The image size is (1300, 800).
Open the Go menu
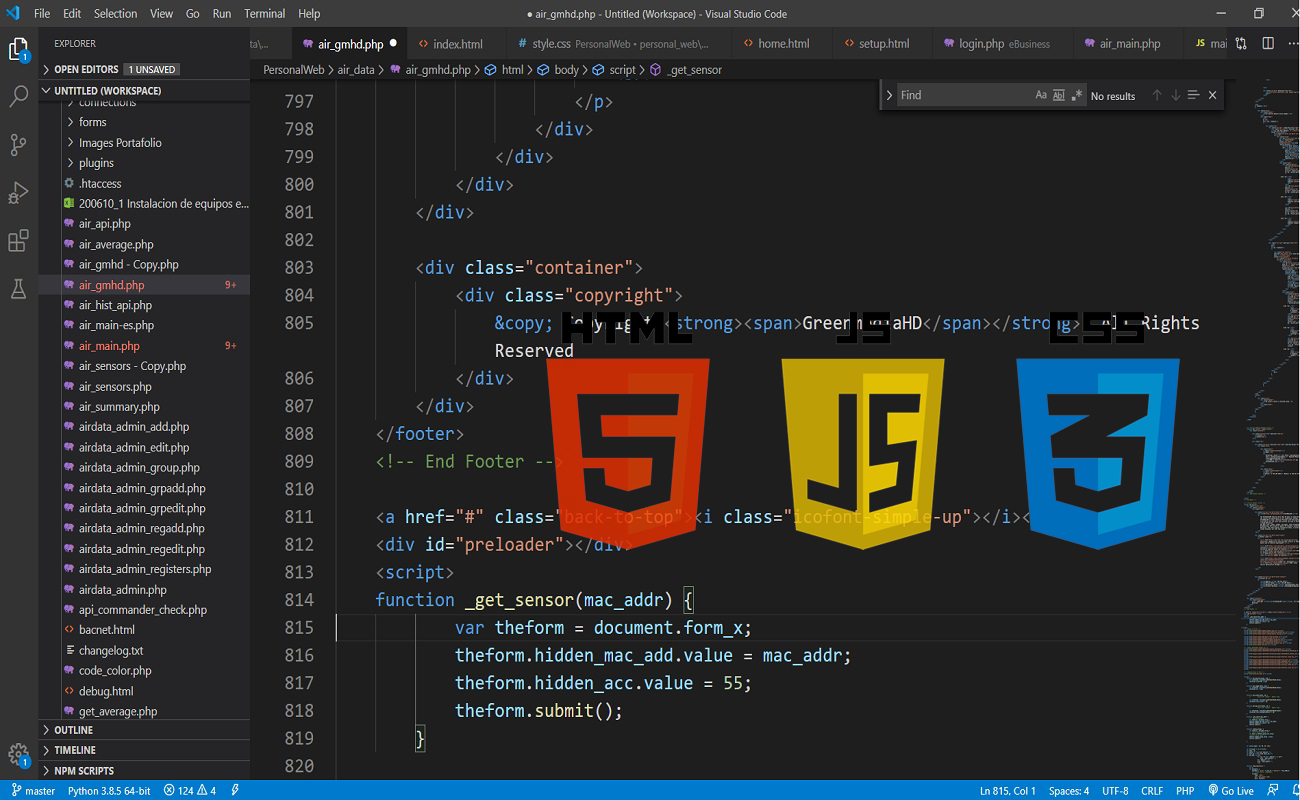193,14
